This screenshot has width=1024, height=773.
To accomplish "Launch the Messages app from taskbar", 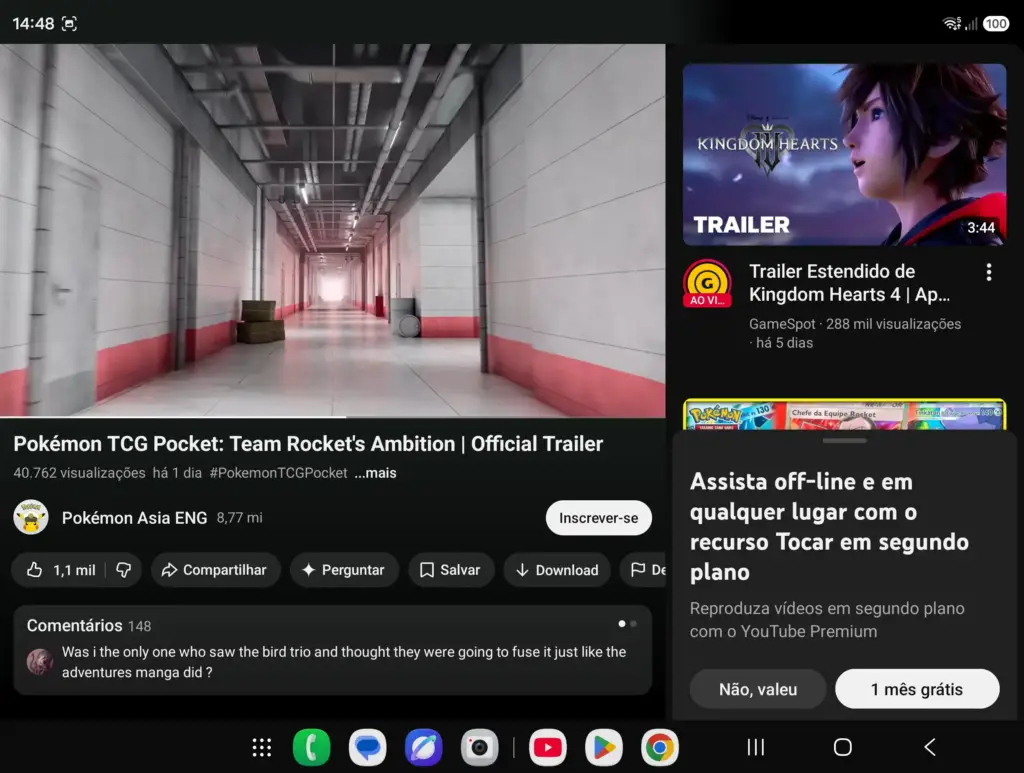I will (x=368, y=748).
